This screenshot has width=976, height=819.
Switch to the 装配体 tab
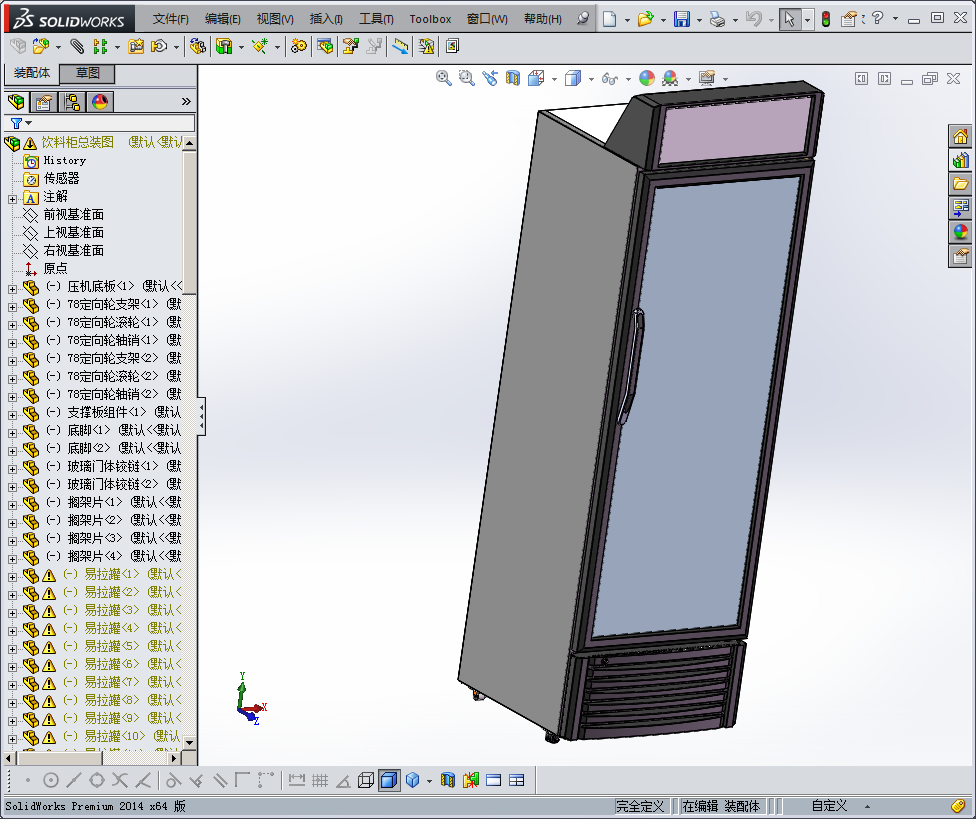(32, 73)
